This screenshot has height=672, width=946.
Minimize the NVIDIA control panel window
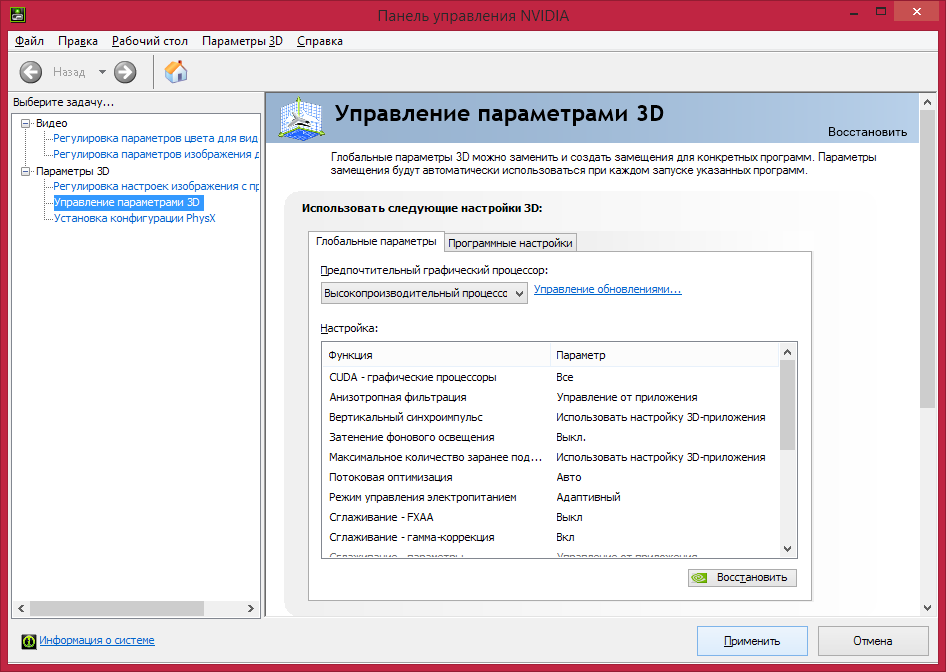point(854,13)
